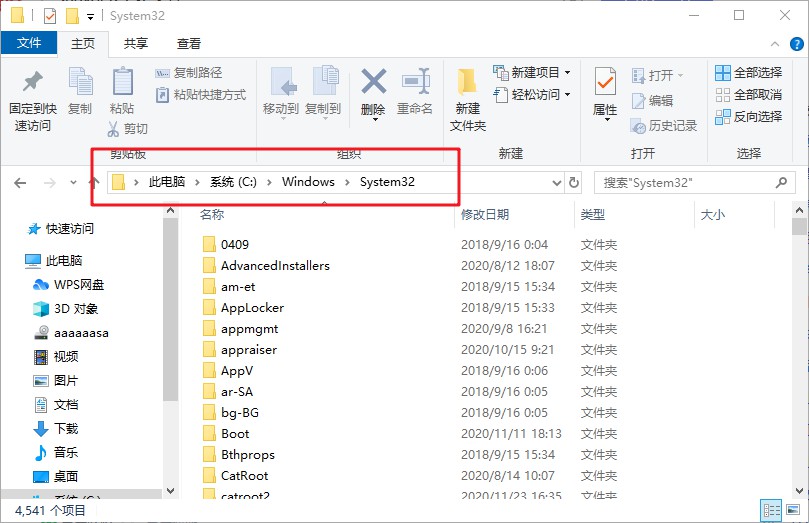809x523 pixels.
Task: Click Select all (全部选择)
Action: [749, 73]
